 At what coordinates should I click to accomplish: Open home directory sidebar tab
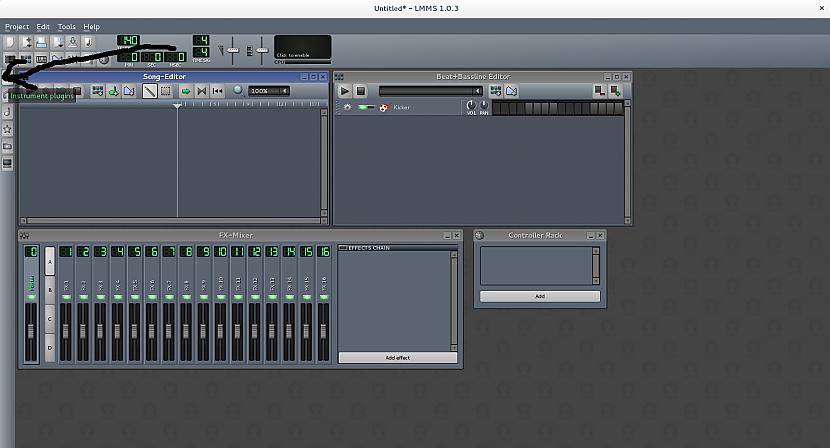tap(7, 146)
